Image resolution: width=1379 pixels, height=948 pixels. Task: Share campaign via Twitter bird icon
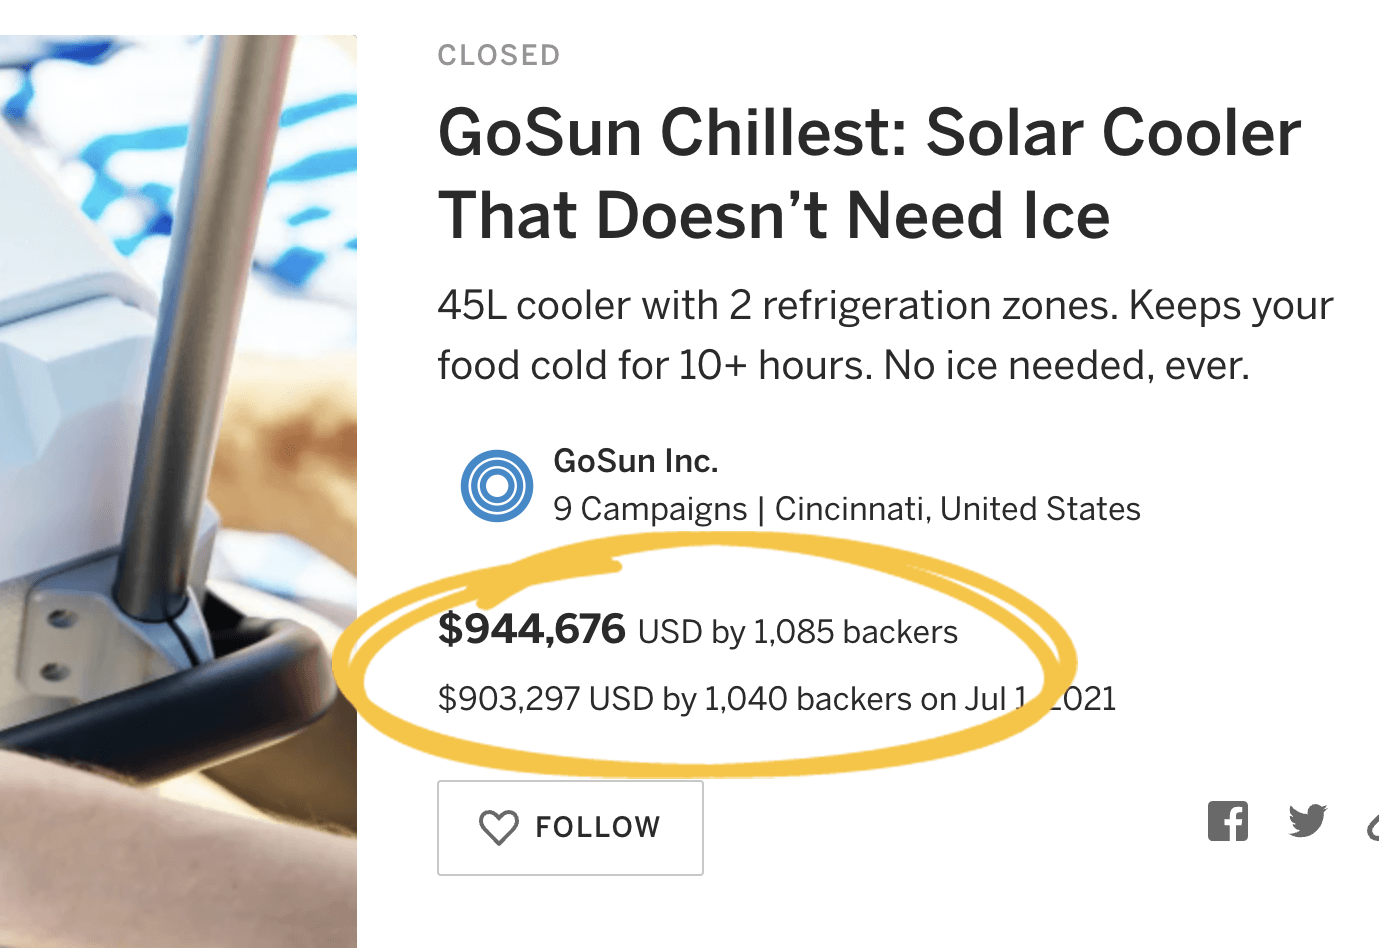[x=1308, y=821]
